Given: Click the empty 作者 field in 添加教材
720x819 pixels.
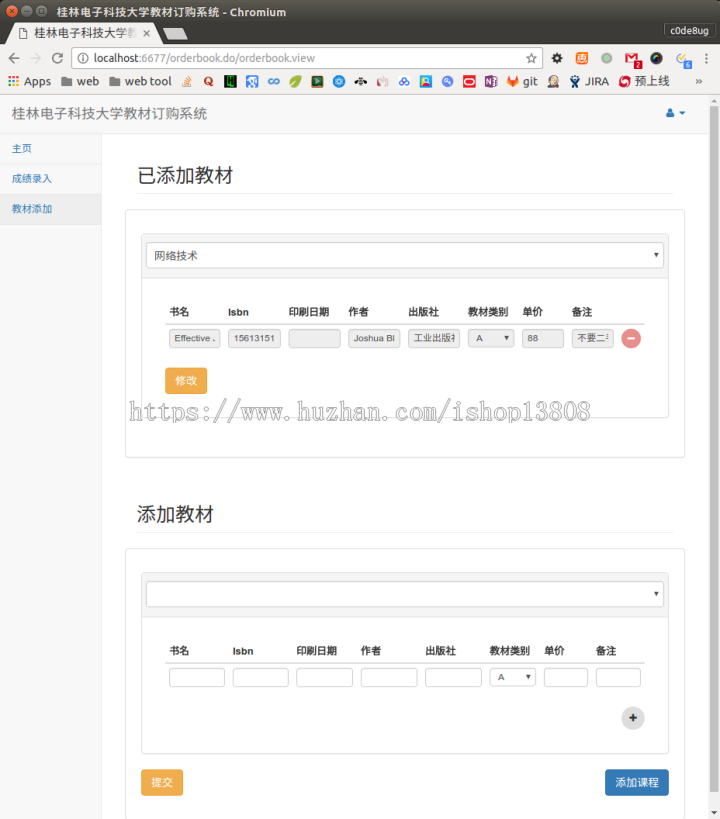Looking at the screenshot, I should (x=389, y=677).
